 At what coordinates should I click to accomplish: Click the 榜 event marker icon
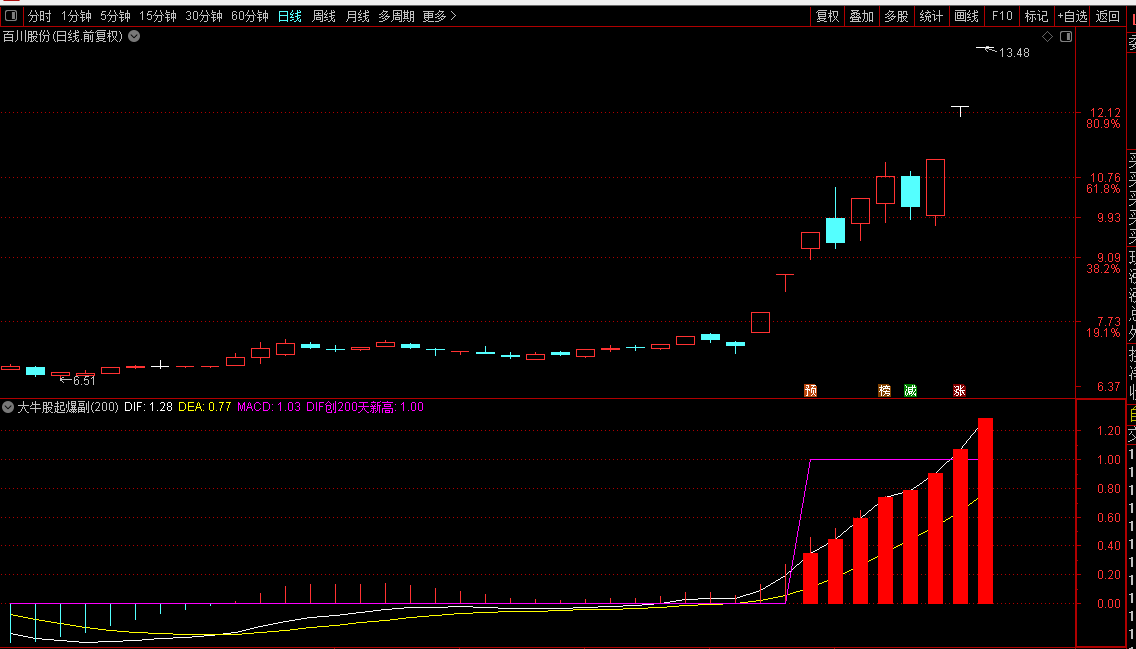885,390
